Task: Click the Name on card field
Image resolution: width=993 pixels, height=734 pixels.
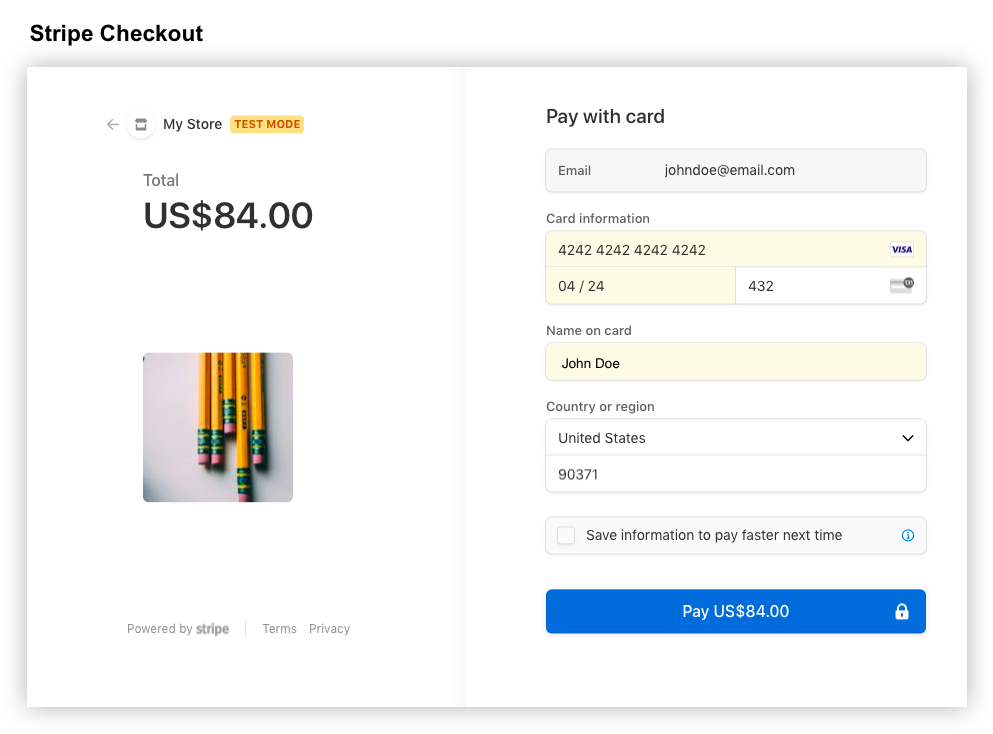Action: pyautogui.click(x=736, y=362)
